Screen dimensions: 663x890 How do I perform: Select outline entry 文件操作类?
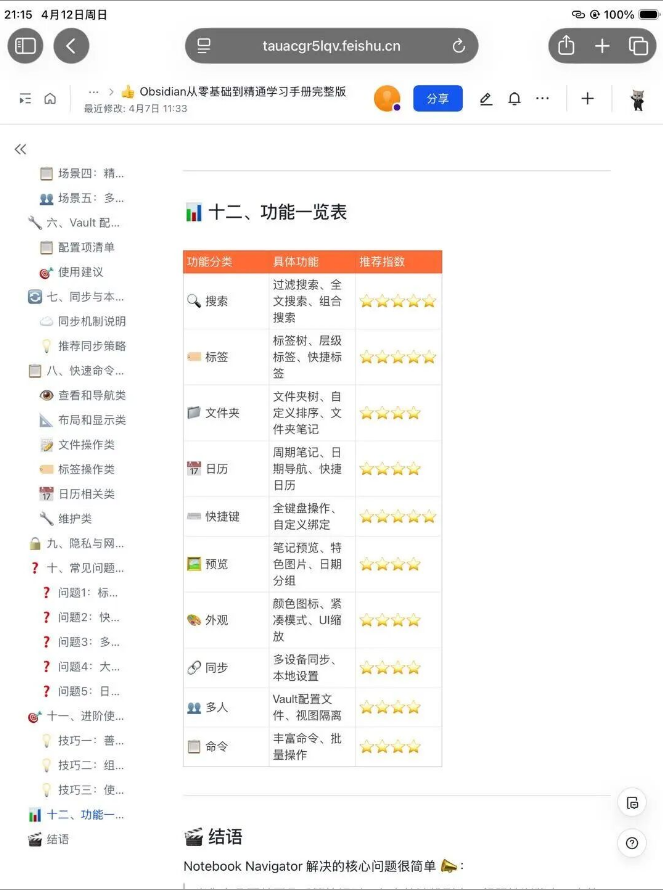tap(77, 444)
